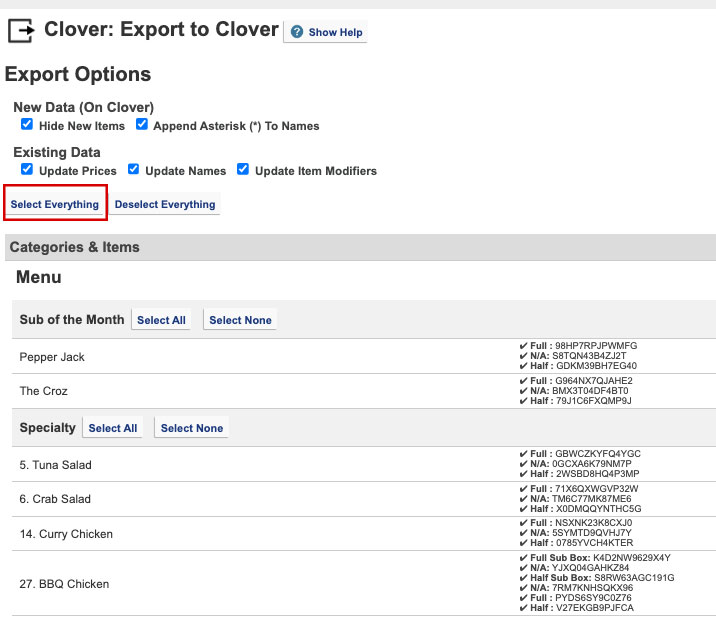Uncheck Update Names
This screenshot has height=618, width=716.
133,169
